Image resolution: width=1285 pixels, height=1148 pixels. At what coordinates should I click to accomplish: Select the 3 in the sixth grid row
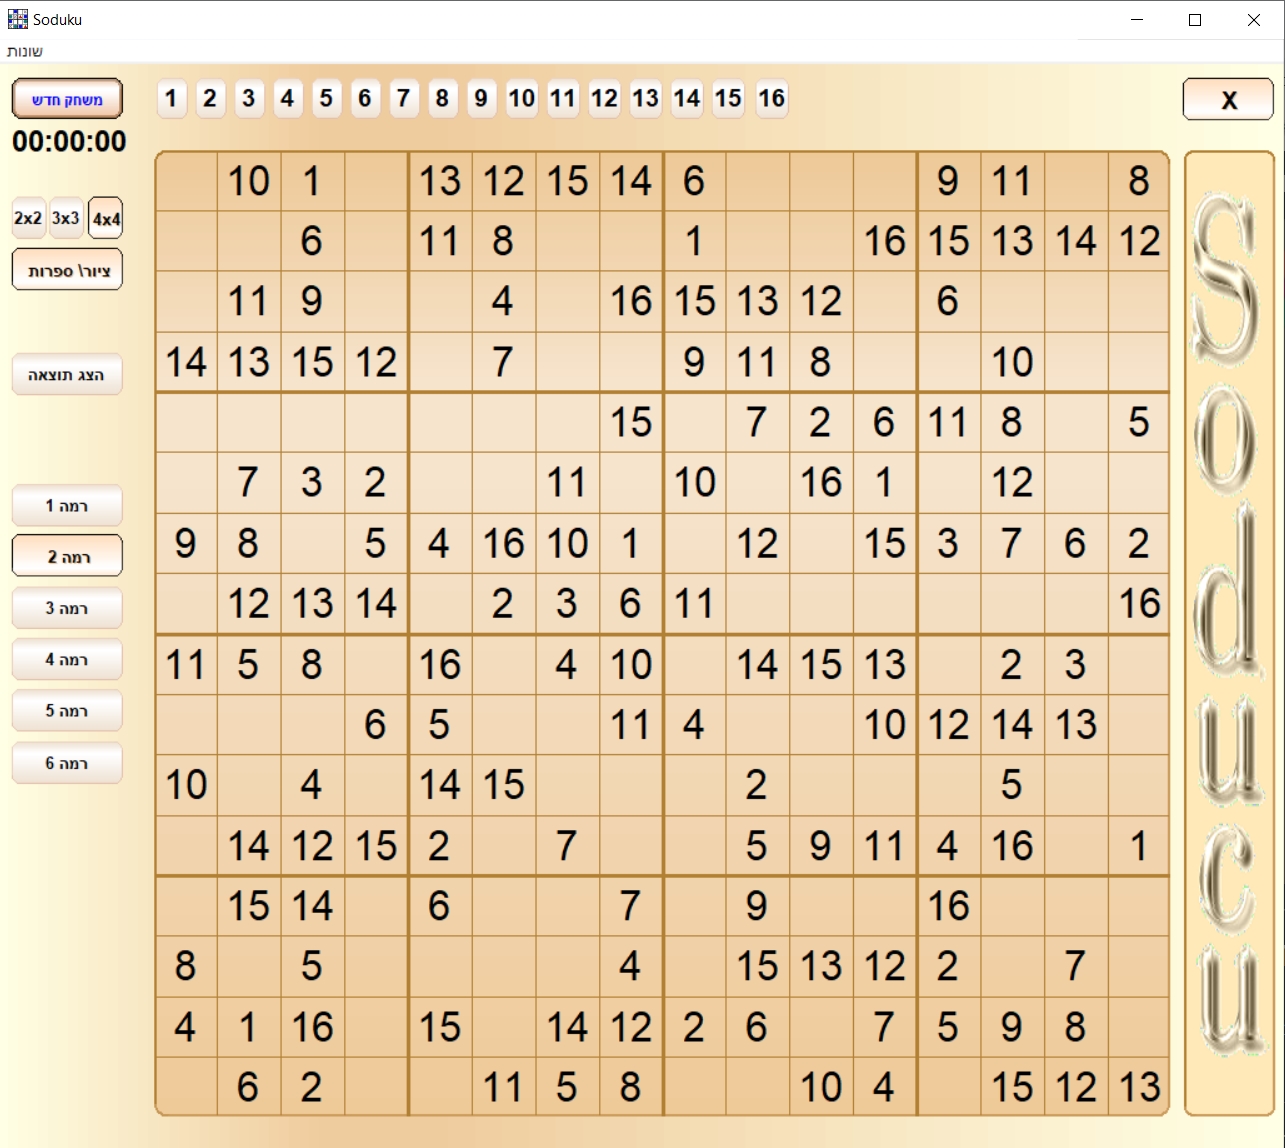click(312, 483)
